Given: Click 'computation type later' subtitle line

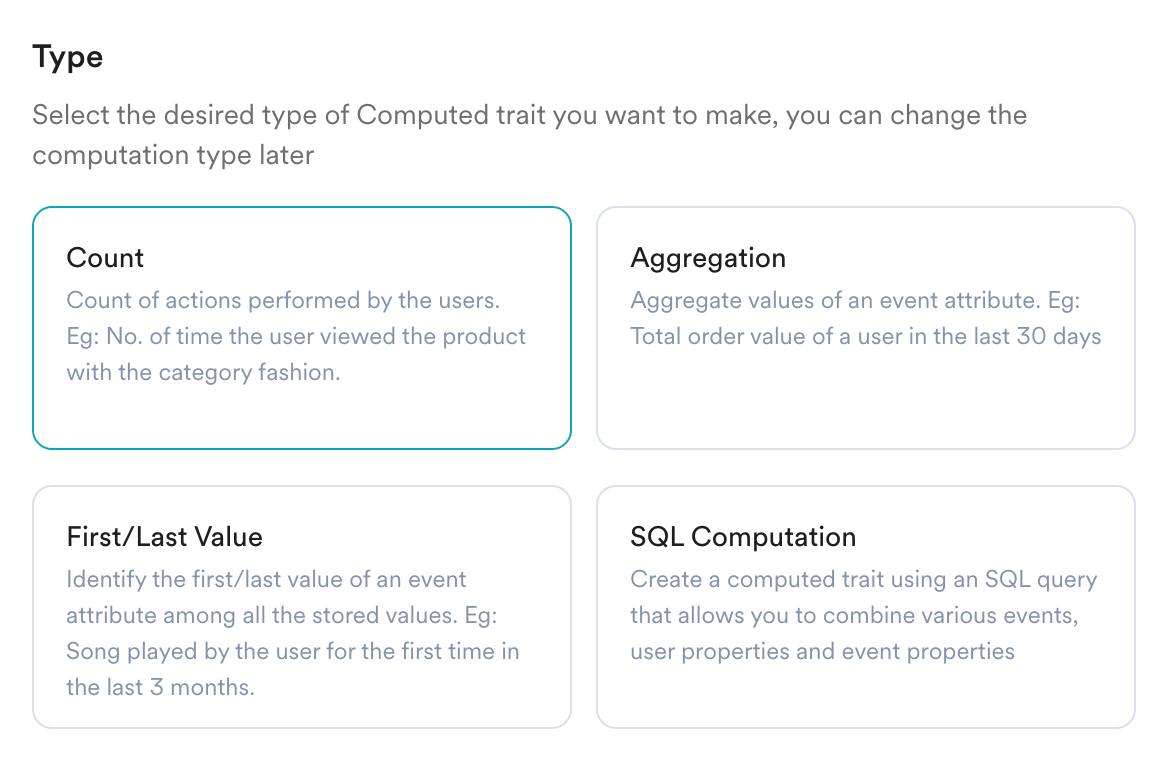Looking at the screenshot, I should pos(173,156).
